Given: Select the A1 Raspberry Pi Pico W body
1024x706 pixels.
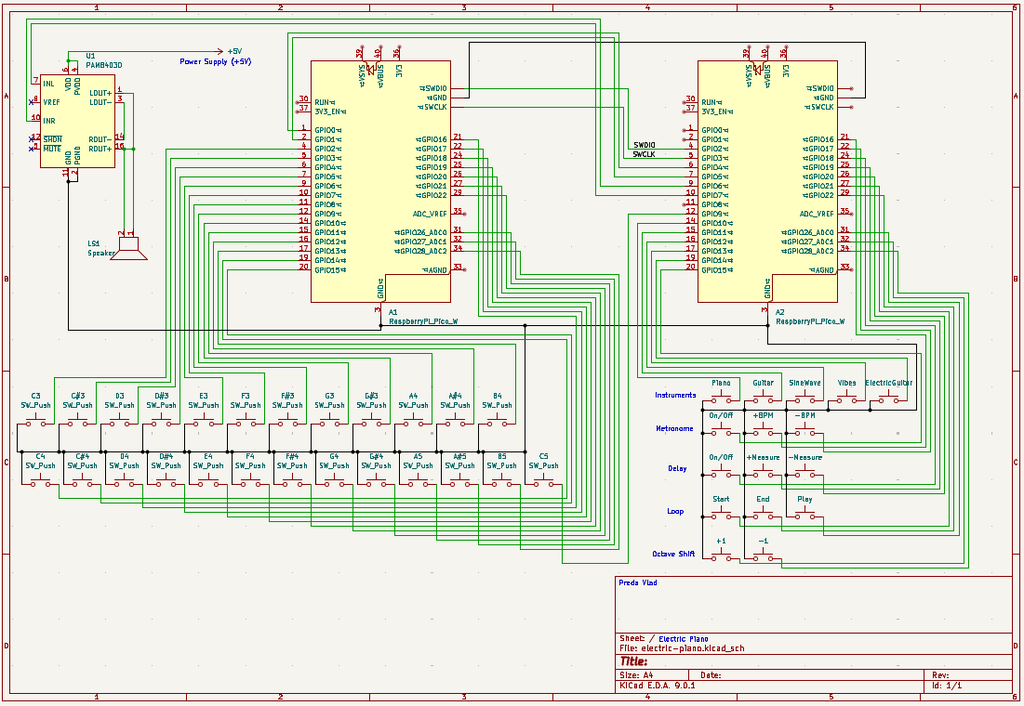Looking at the screenshot, I should click(x=381, y=182).
